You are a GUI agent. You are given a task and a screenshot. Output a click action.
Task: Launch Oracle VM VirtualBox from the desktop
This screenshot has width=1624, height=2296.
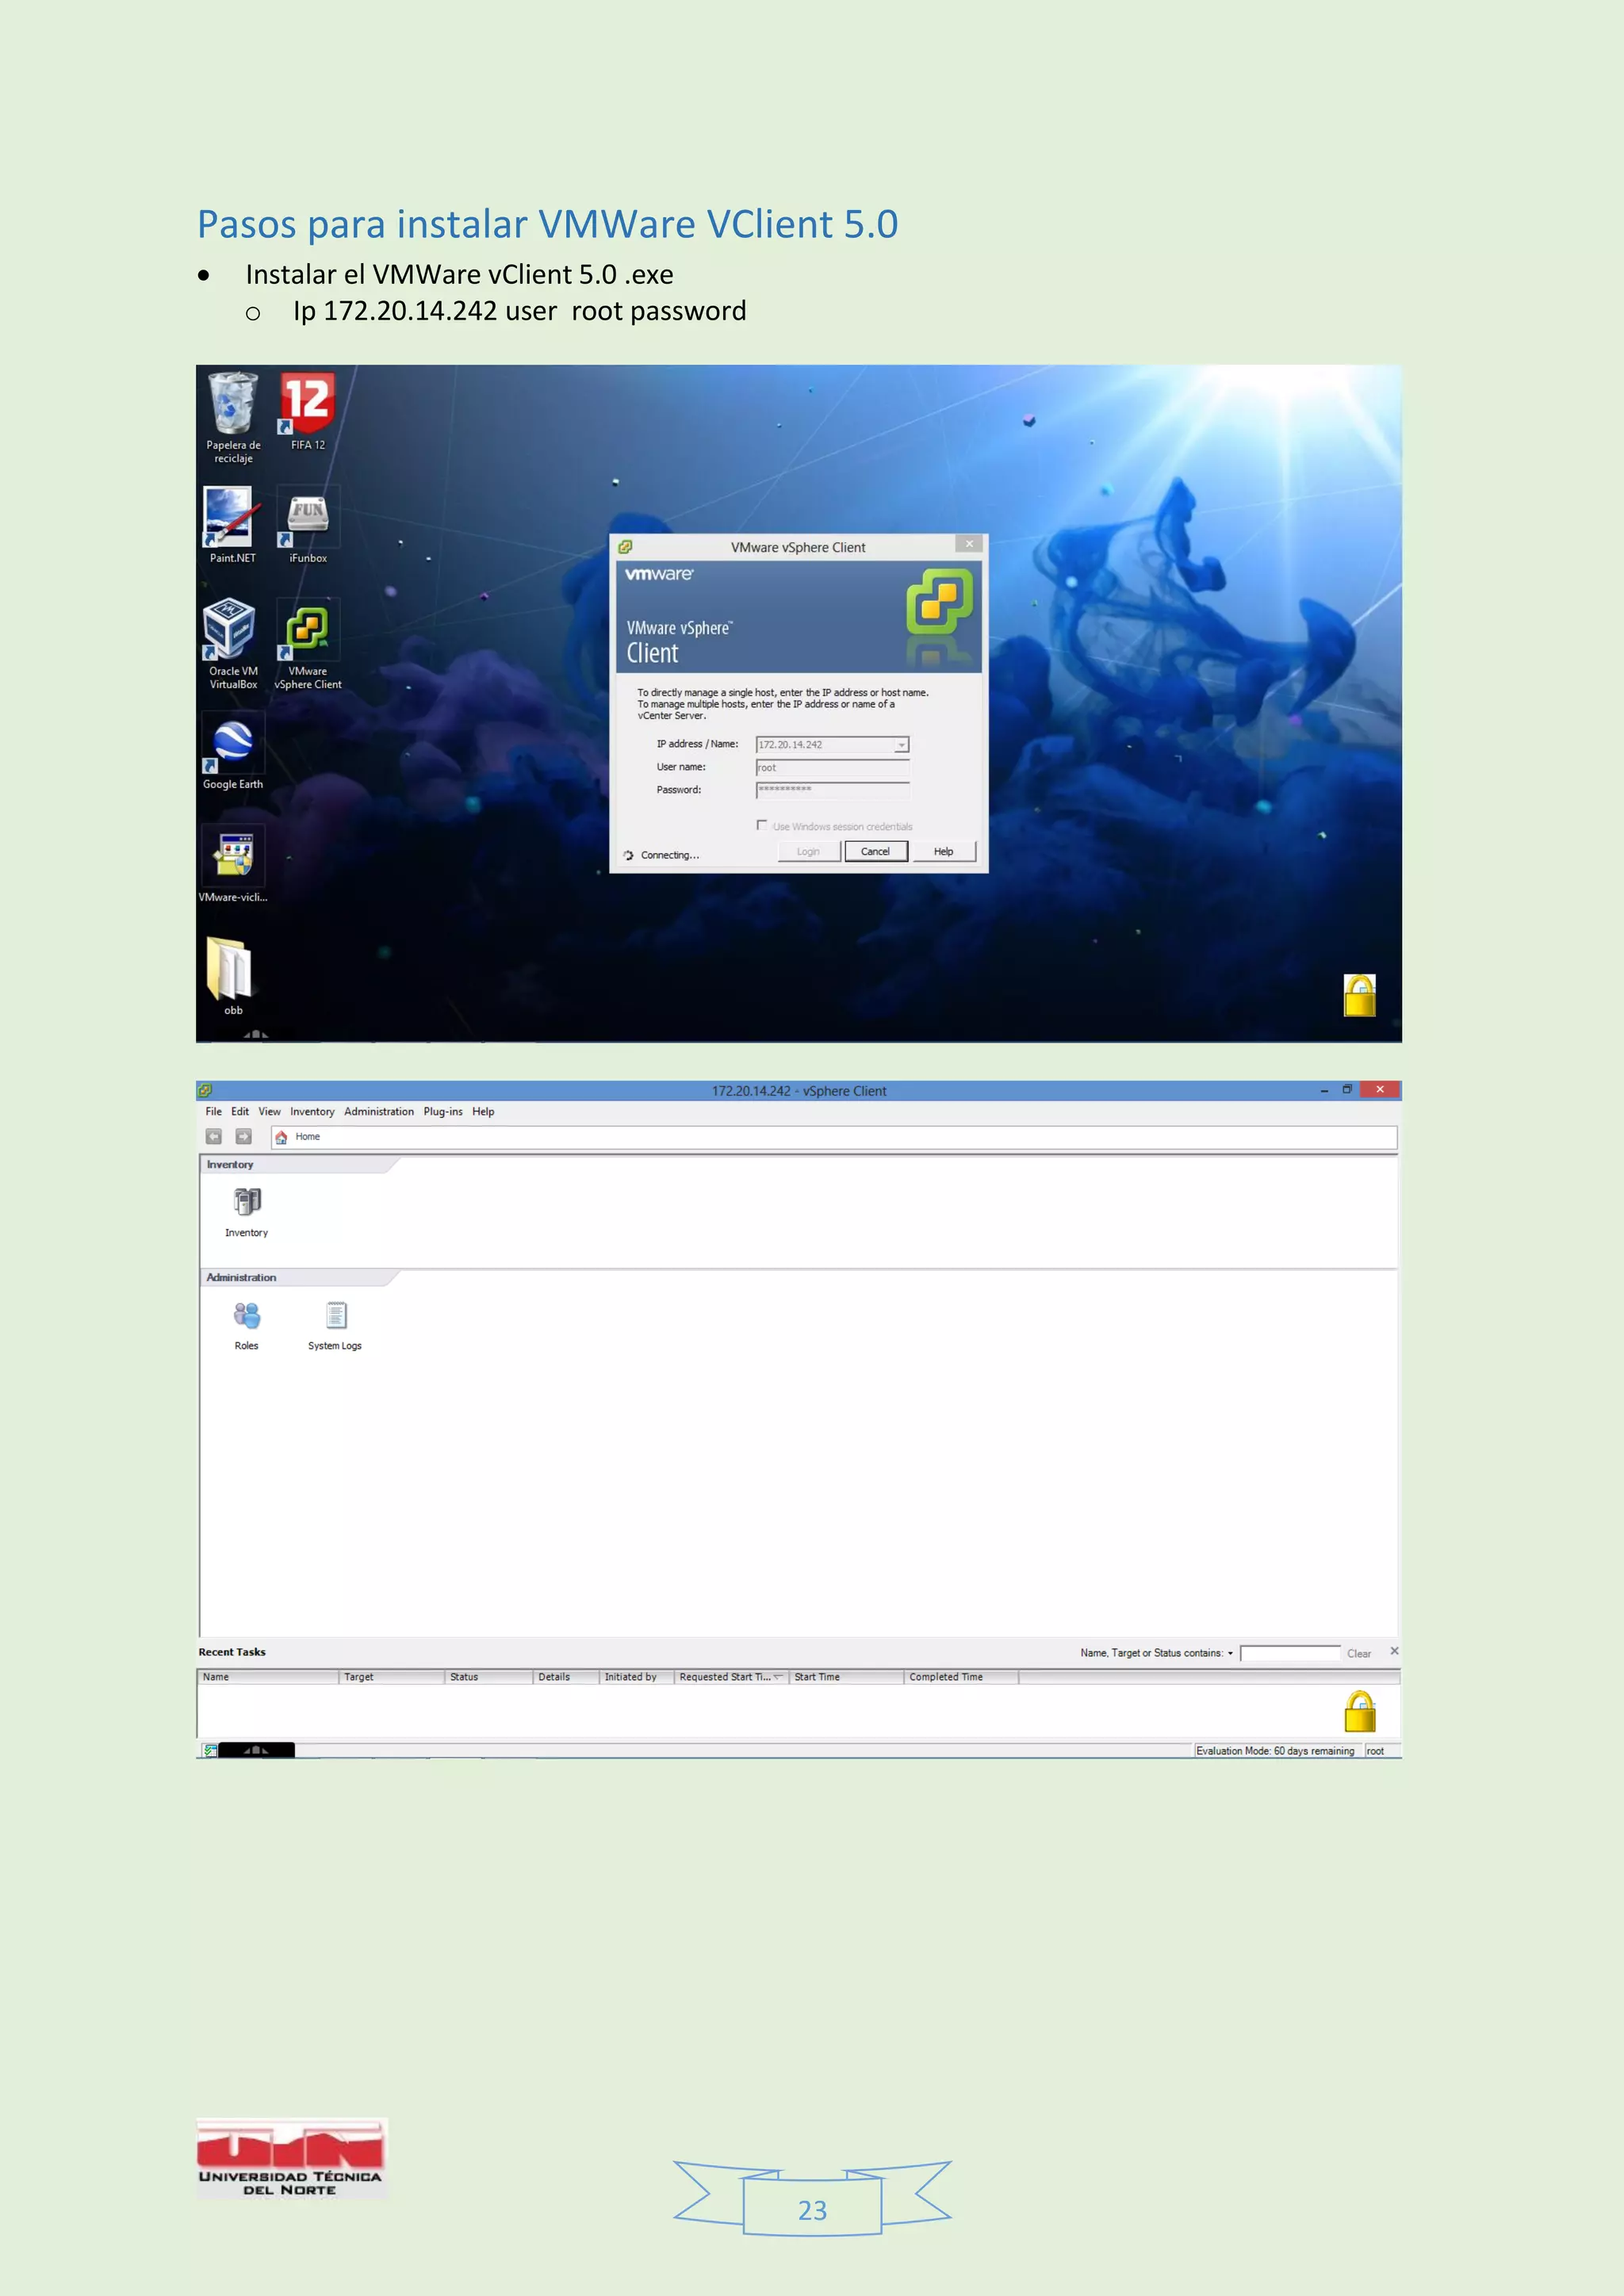[233, 644]
